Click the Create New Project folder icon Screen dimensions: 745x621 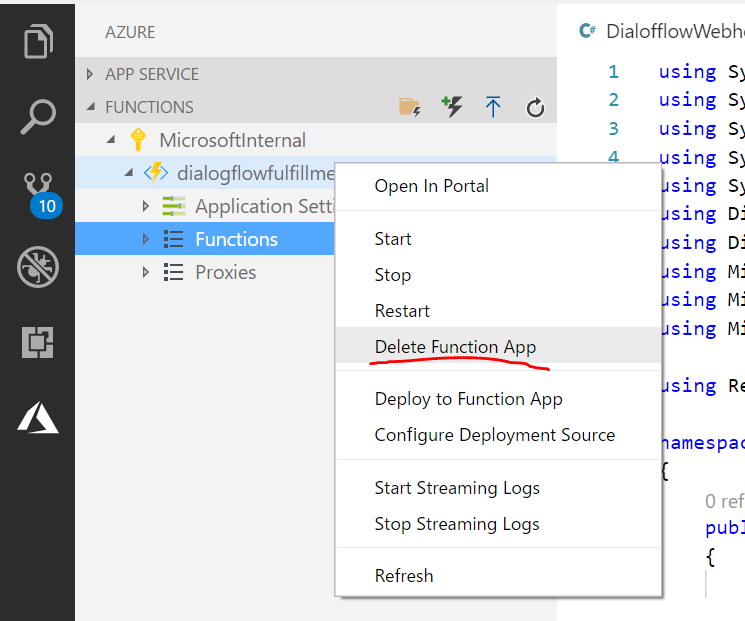pos(410,107)
